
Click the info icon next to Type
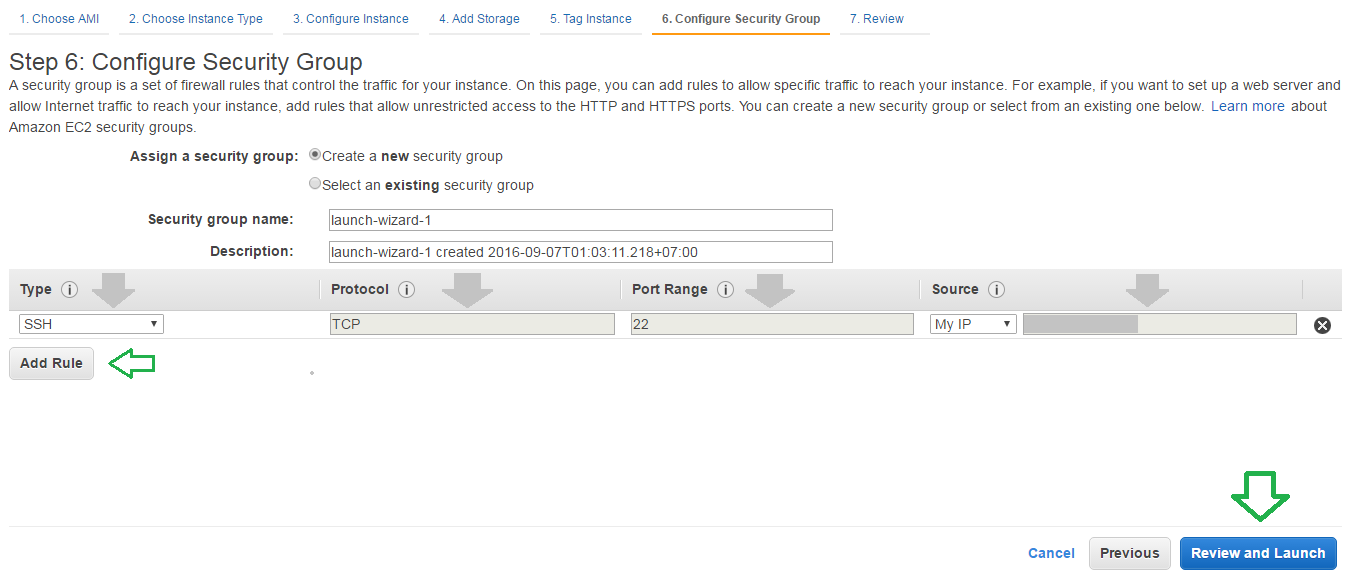[69, 290]
